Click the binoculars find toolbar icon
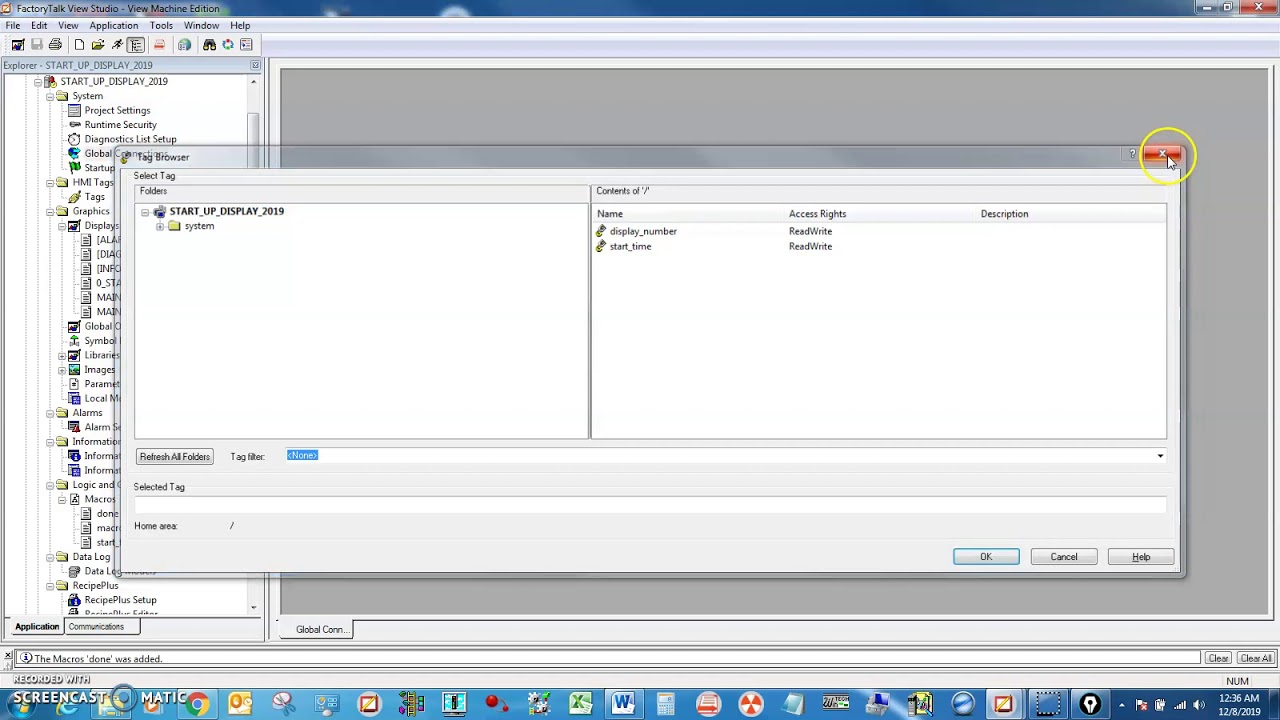The height and width of the screenshot is (720, 1280). [209, 44]
